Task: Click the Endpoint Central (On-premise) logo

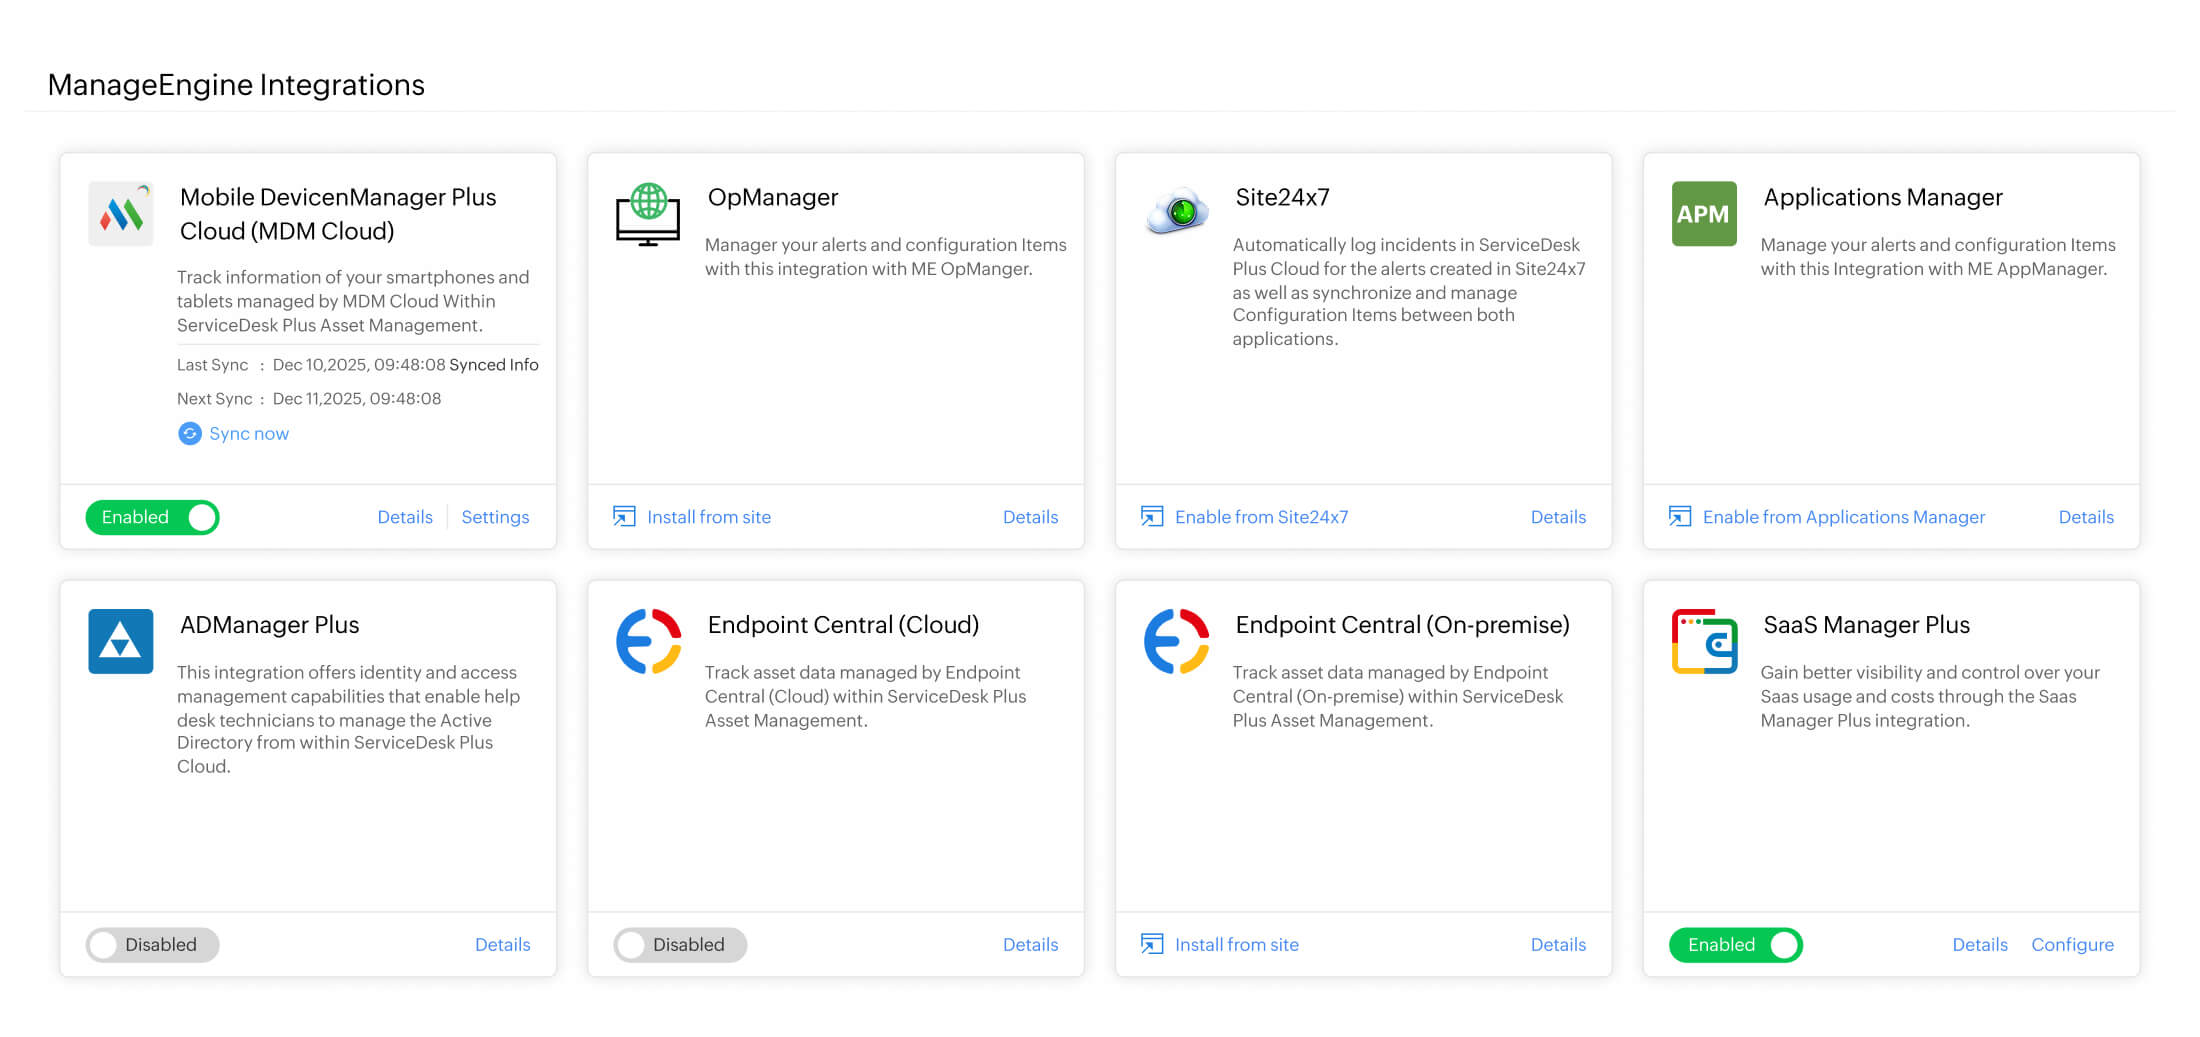Action: [1176, 641]
